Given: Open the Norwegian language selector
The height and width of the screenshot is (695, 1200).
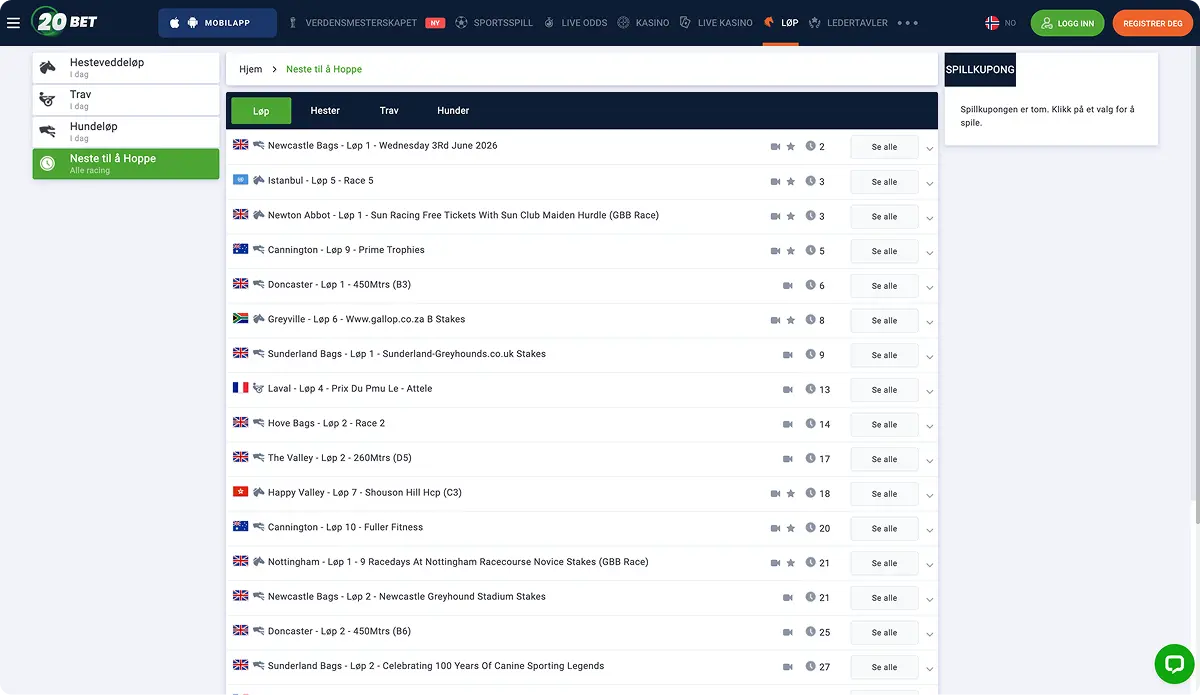Looking at the screenshot, I should 1000,23.
